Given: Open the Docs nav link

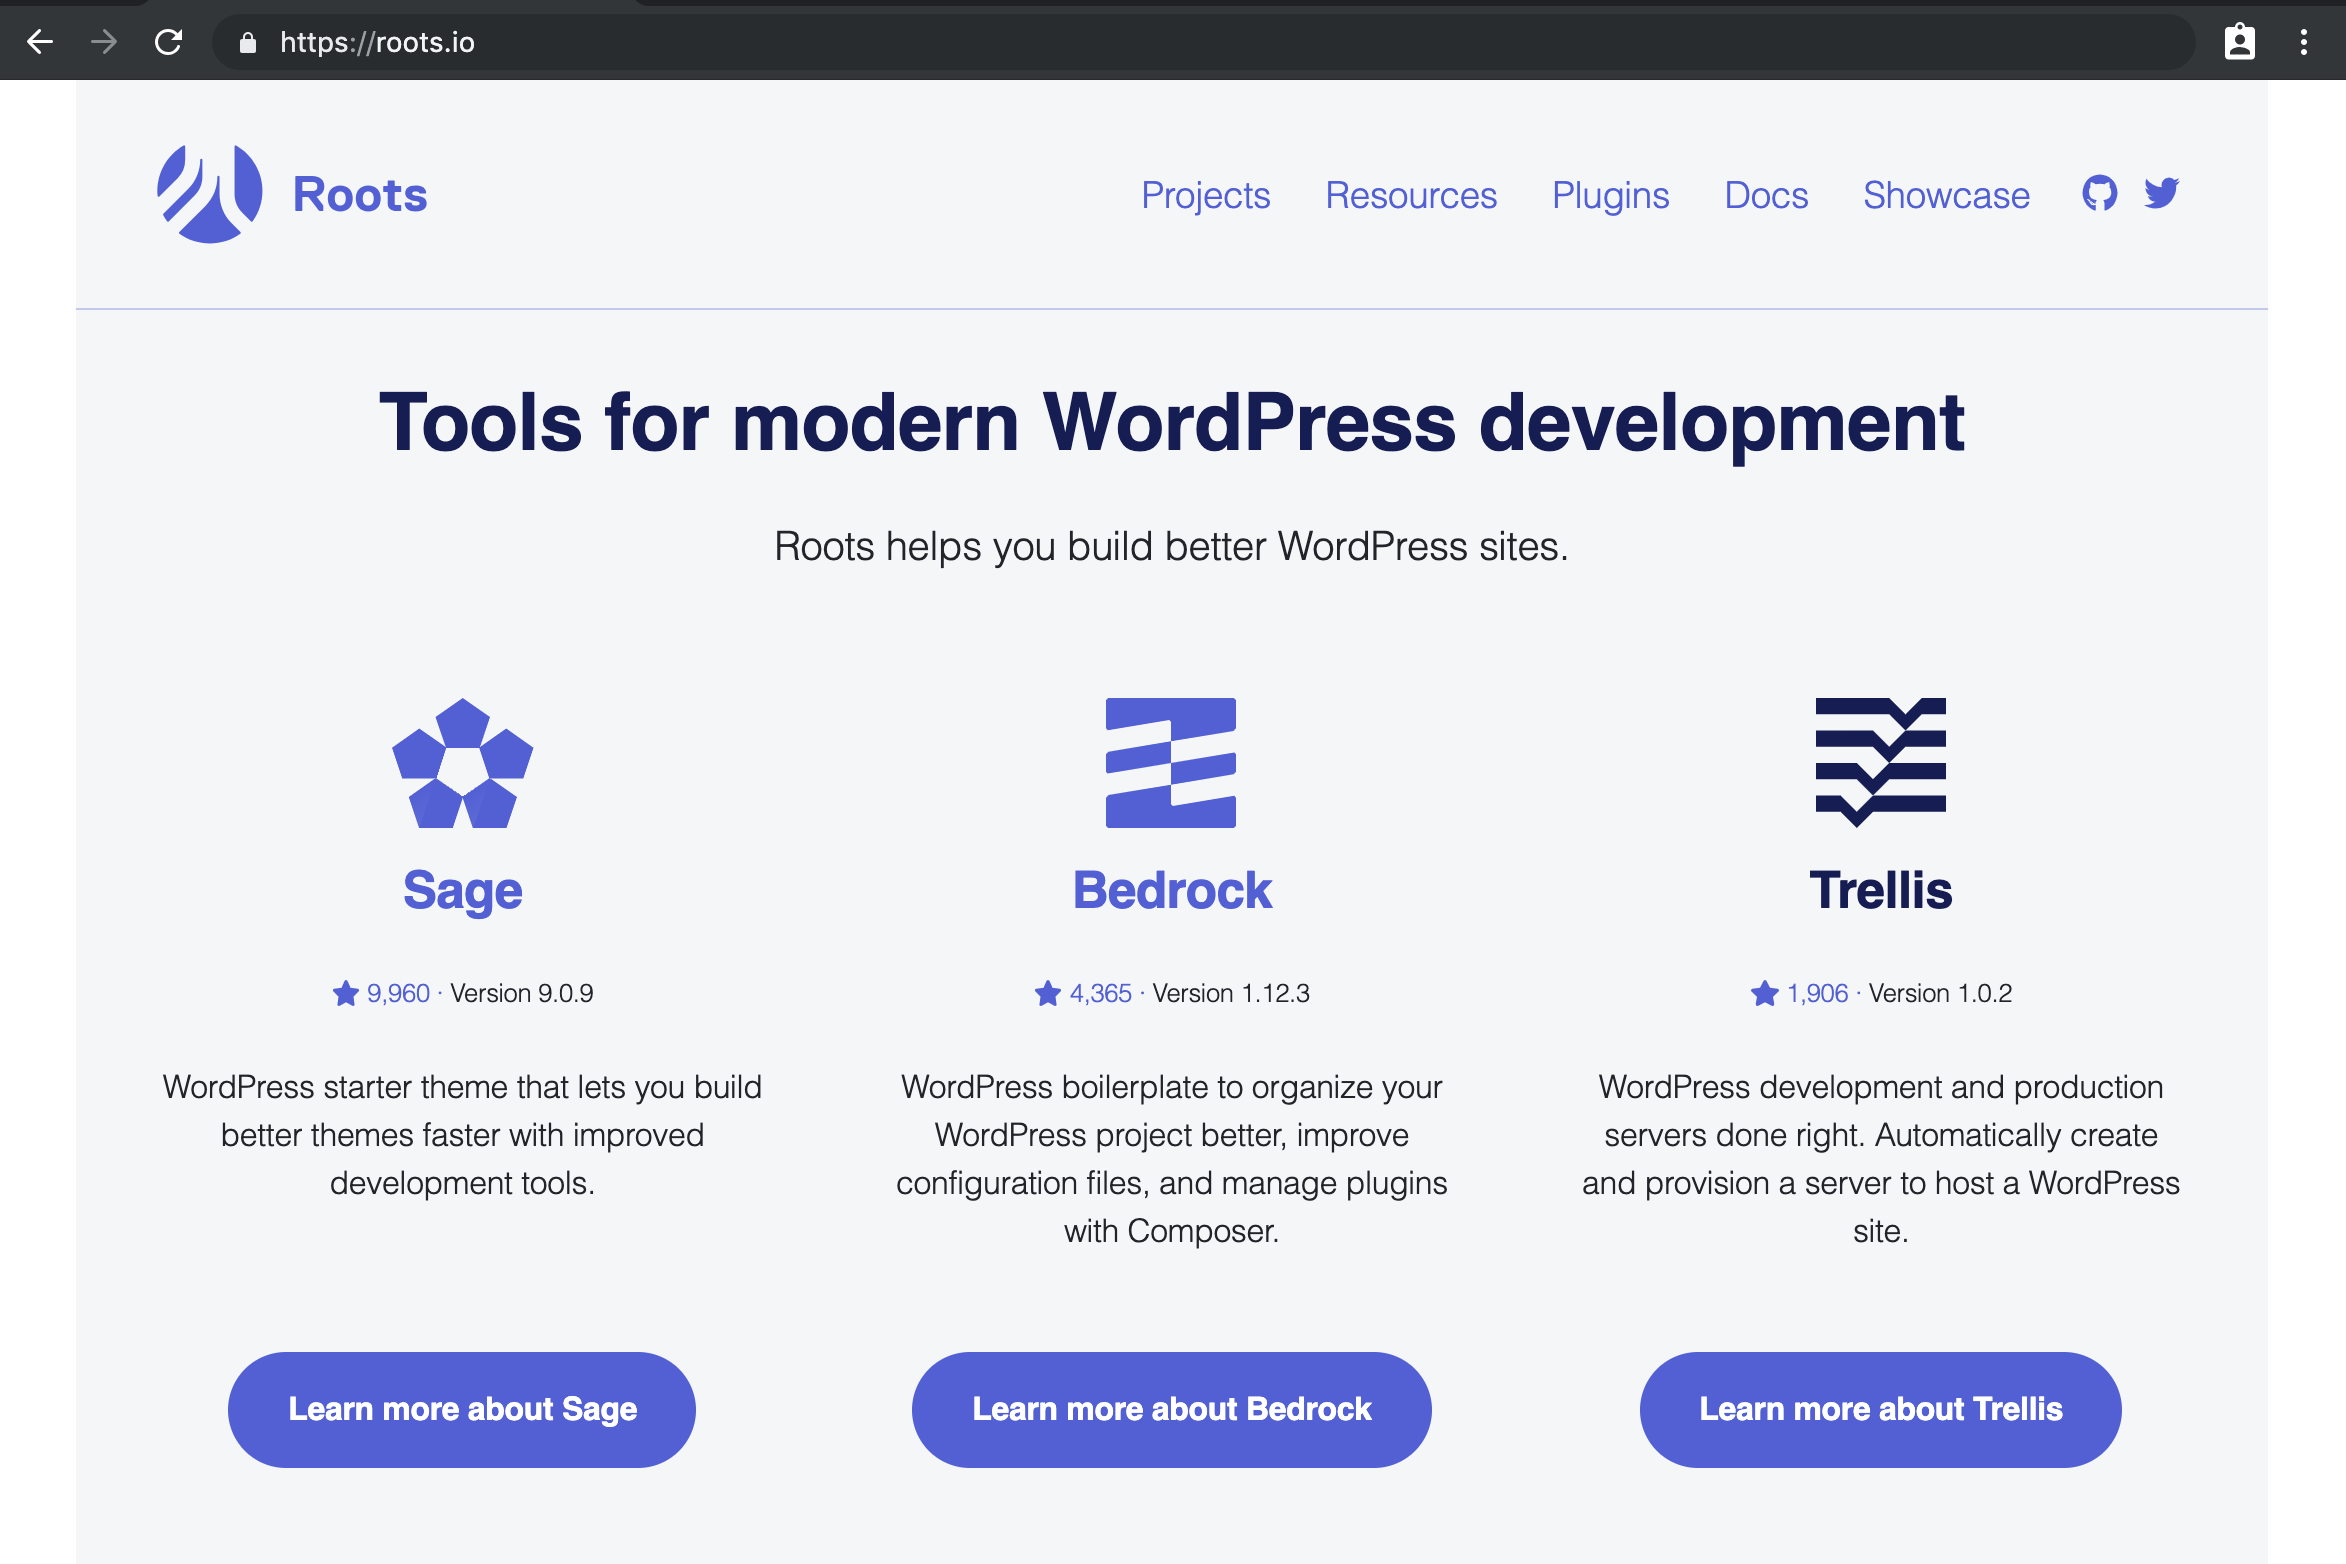Looking at the screenshot, I should 1766,195.
